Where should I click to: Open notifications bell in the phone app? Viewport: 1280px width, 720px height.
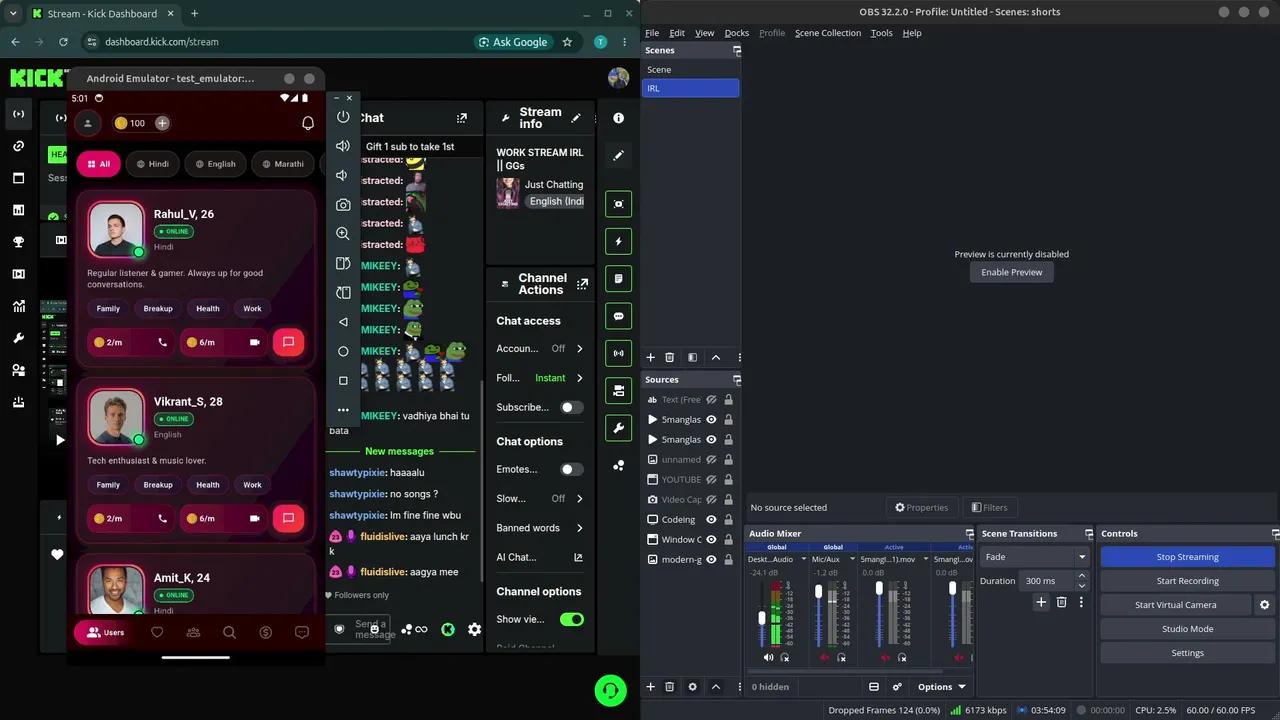(x=308, y=123)
